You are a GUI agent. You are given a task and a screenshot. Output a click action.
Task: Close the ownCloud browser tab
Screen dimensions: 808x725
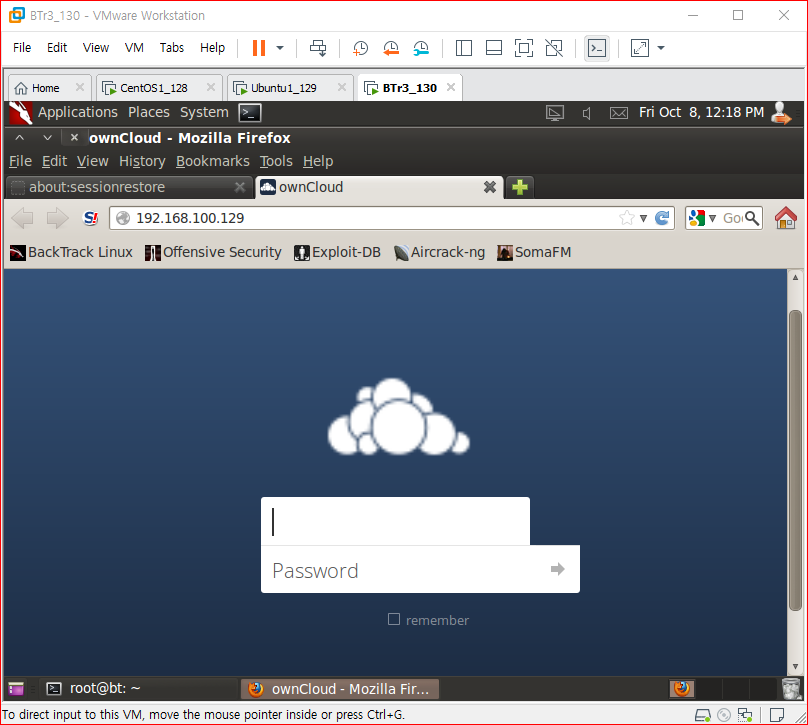[490, 187]
